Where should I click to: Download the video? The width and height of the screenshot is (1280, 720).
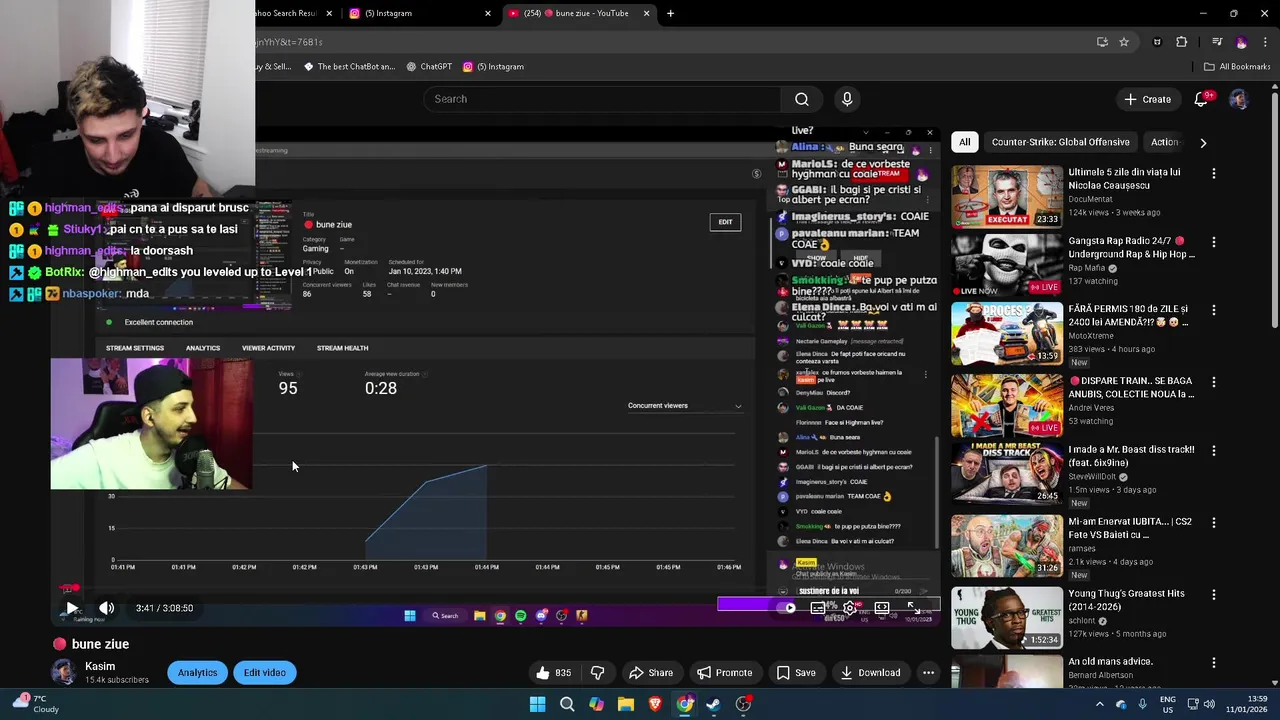[x=870, y=673]
